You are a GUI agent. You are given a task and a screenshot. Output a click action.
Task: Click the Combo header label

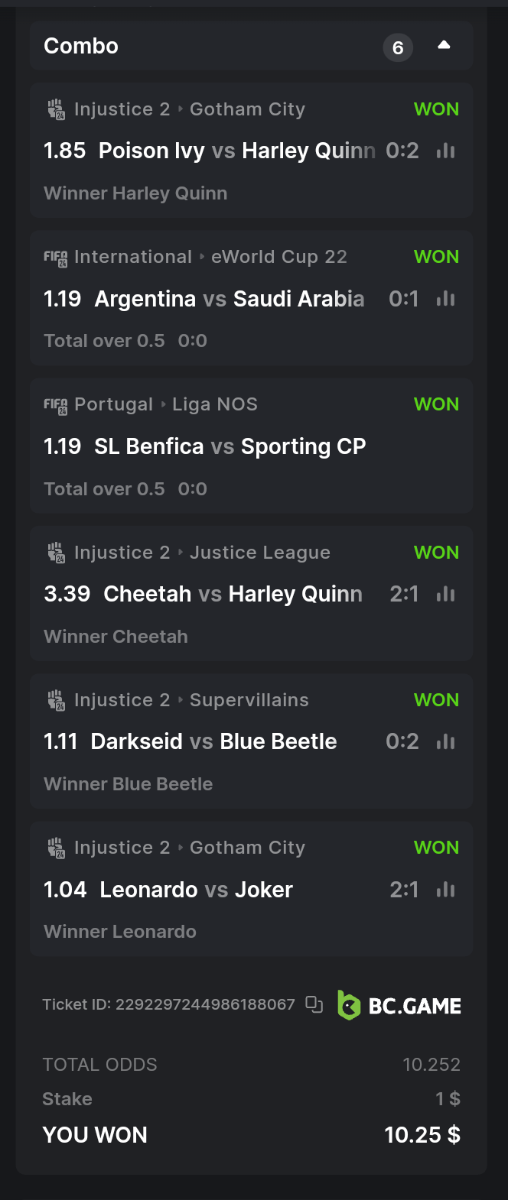(81, 46)
